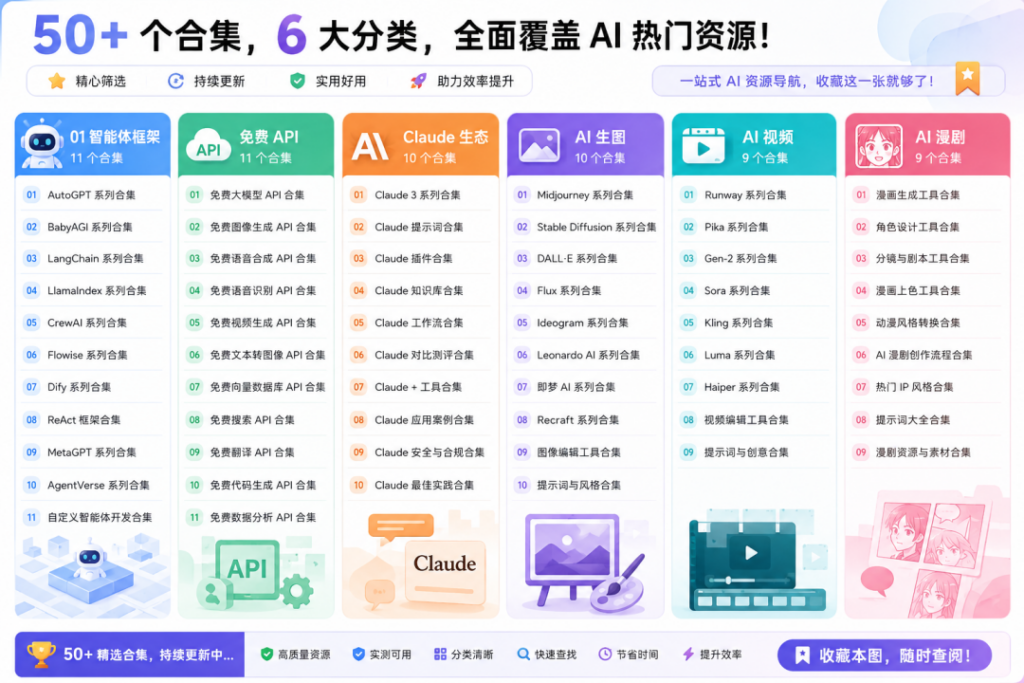This screenshot has width=1024, height=683.
Task: Select MetaGPT 系列合集 entry
Action: 92,453
